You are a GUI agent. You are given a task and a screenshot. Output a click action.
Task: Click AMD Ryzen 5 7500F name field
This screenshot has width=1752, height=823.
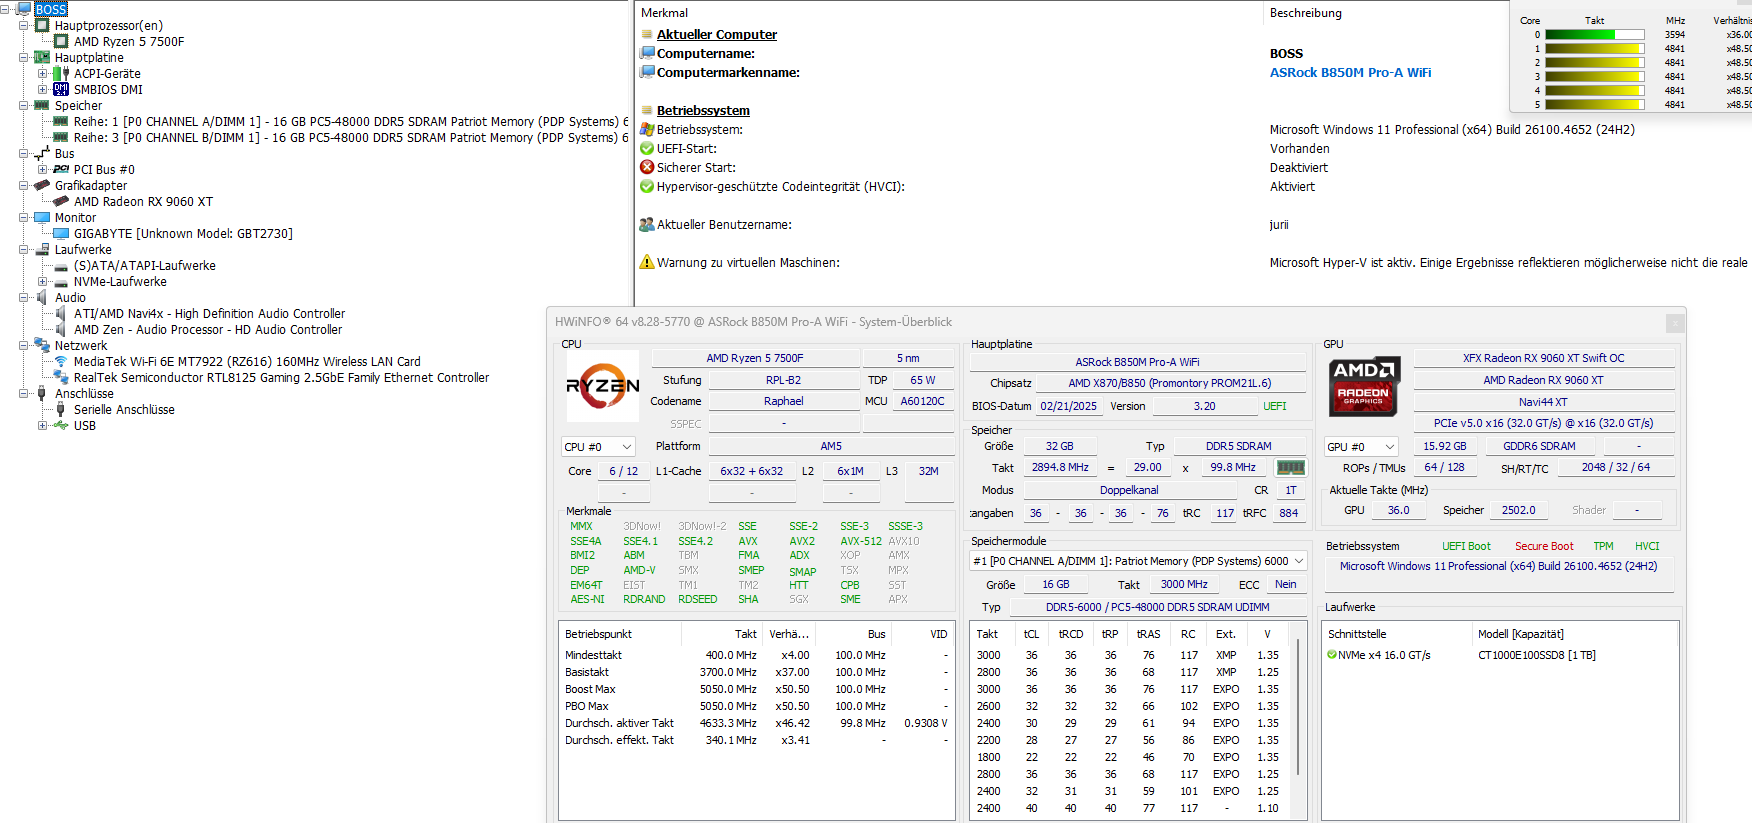coord(755,358)
